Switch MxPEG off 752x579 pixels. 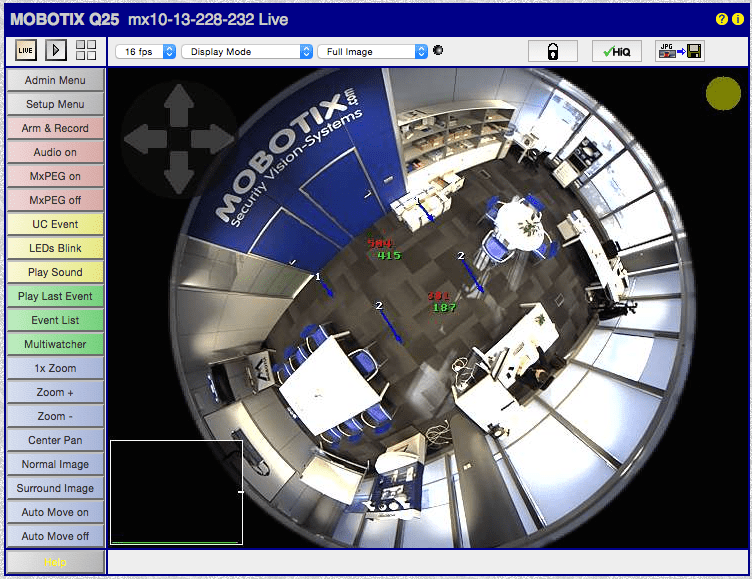55,200
